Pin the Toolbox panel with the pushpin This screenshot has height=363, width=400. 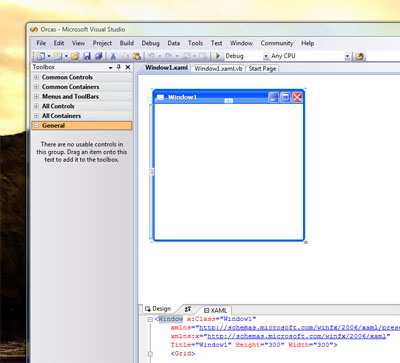point(119,67)
